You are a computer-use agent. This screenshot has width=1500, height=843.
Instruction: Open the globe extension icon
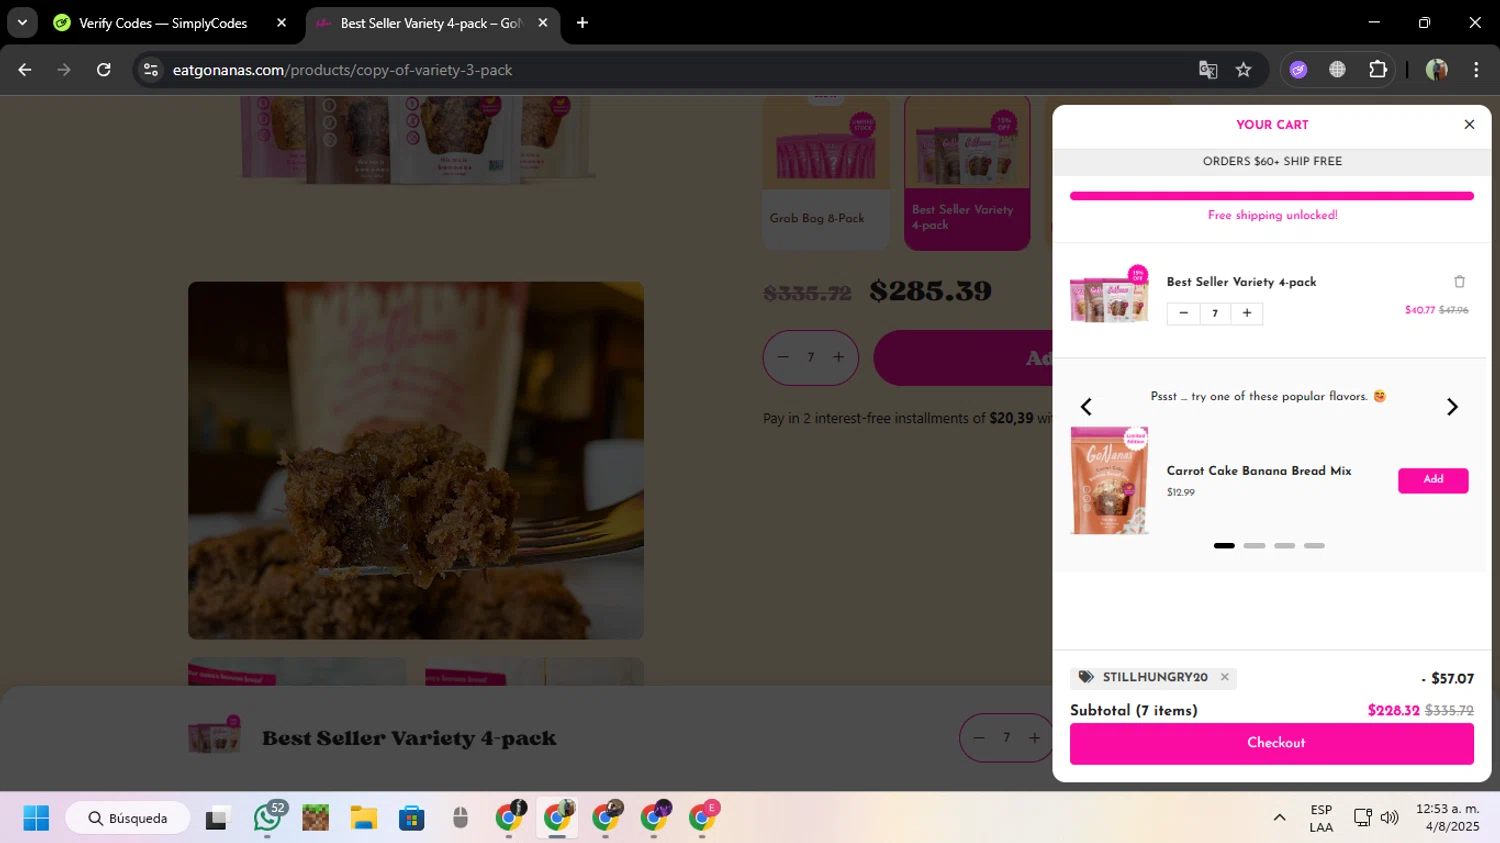click(1337, 70)
